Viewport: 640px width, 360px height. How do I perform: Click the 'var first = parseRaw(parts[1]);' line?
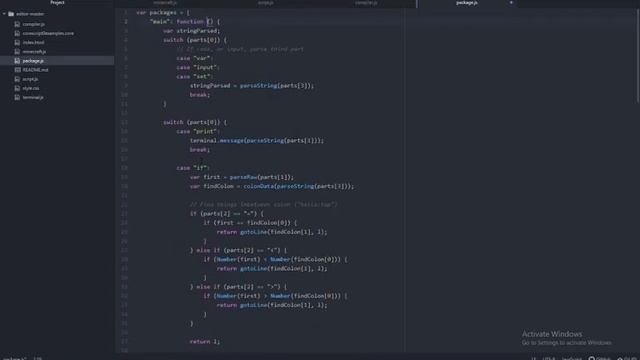242,177
